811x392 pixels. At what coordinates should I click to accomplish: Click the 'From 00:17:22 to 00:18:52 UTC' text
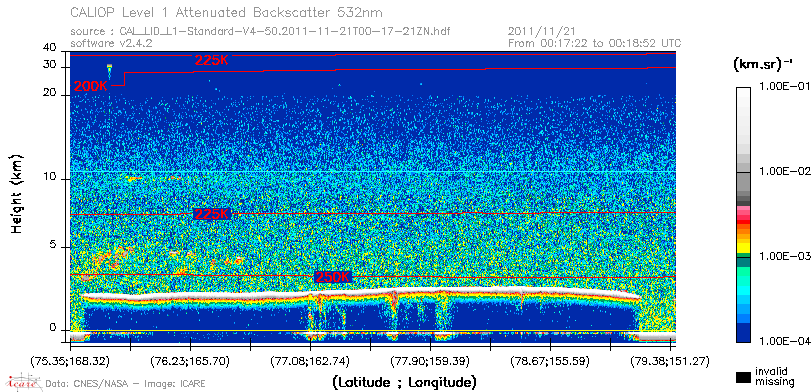click(594, 43)
